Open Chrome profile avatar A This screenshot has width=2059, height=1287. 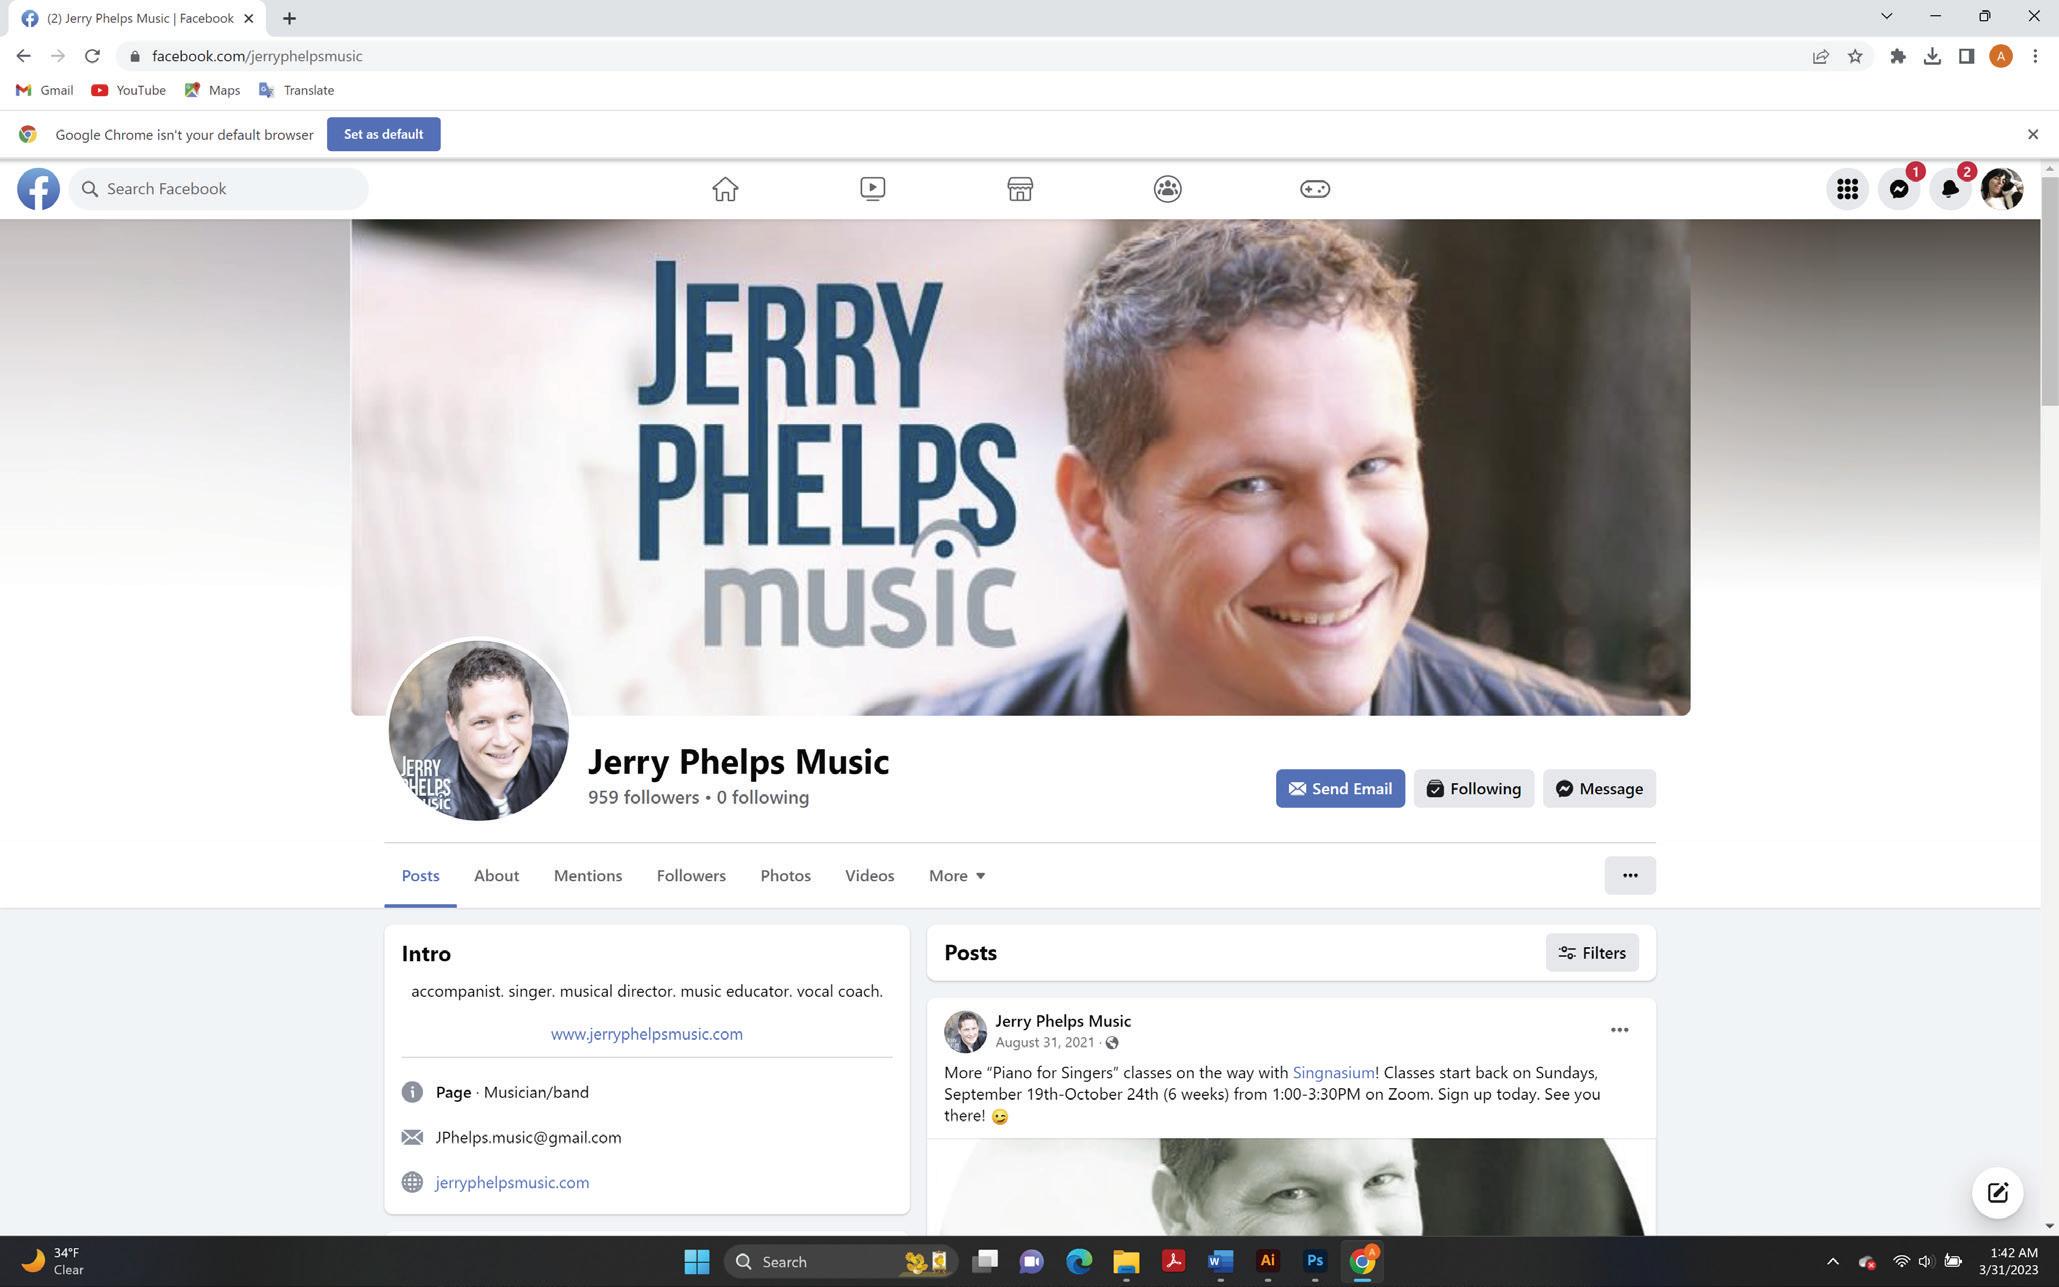click(x=2000, y=56)
